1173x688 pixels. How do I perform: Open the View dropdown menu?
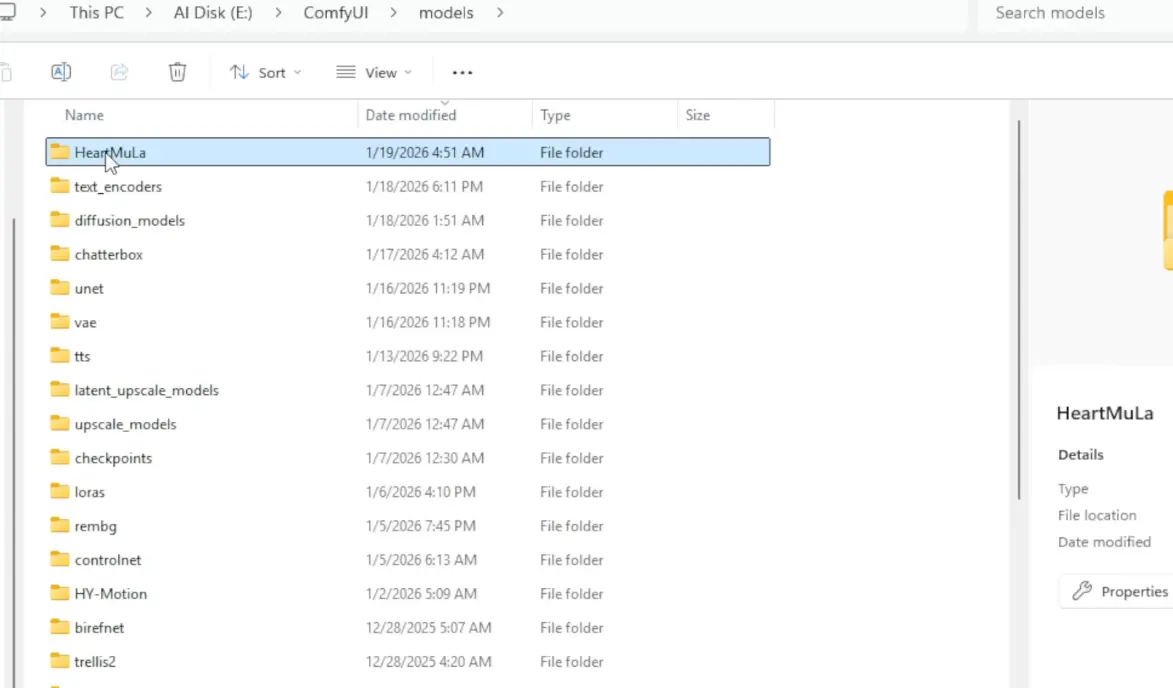(x=374, y=73)
